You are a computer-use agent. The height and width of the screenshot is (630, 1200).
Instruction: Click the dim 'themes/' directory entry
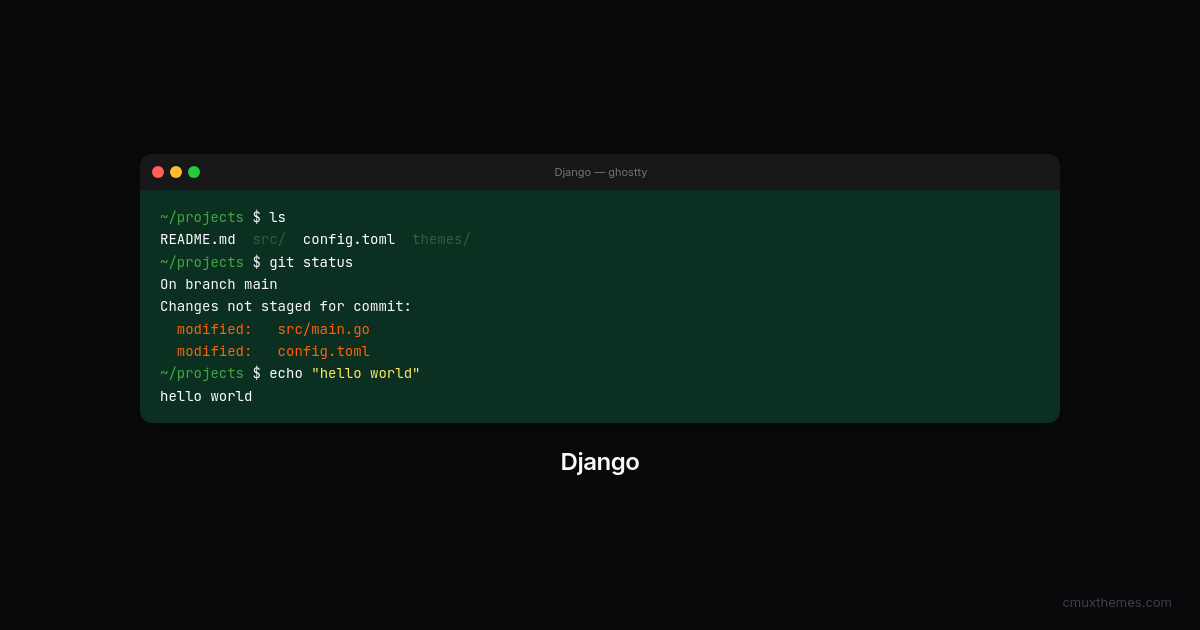[441, 240]
